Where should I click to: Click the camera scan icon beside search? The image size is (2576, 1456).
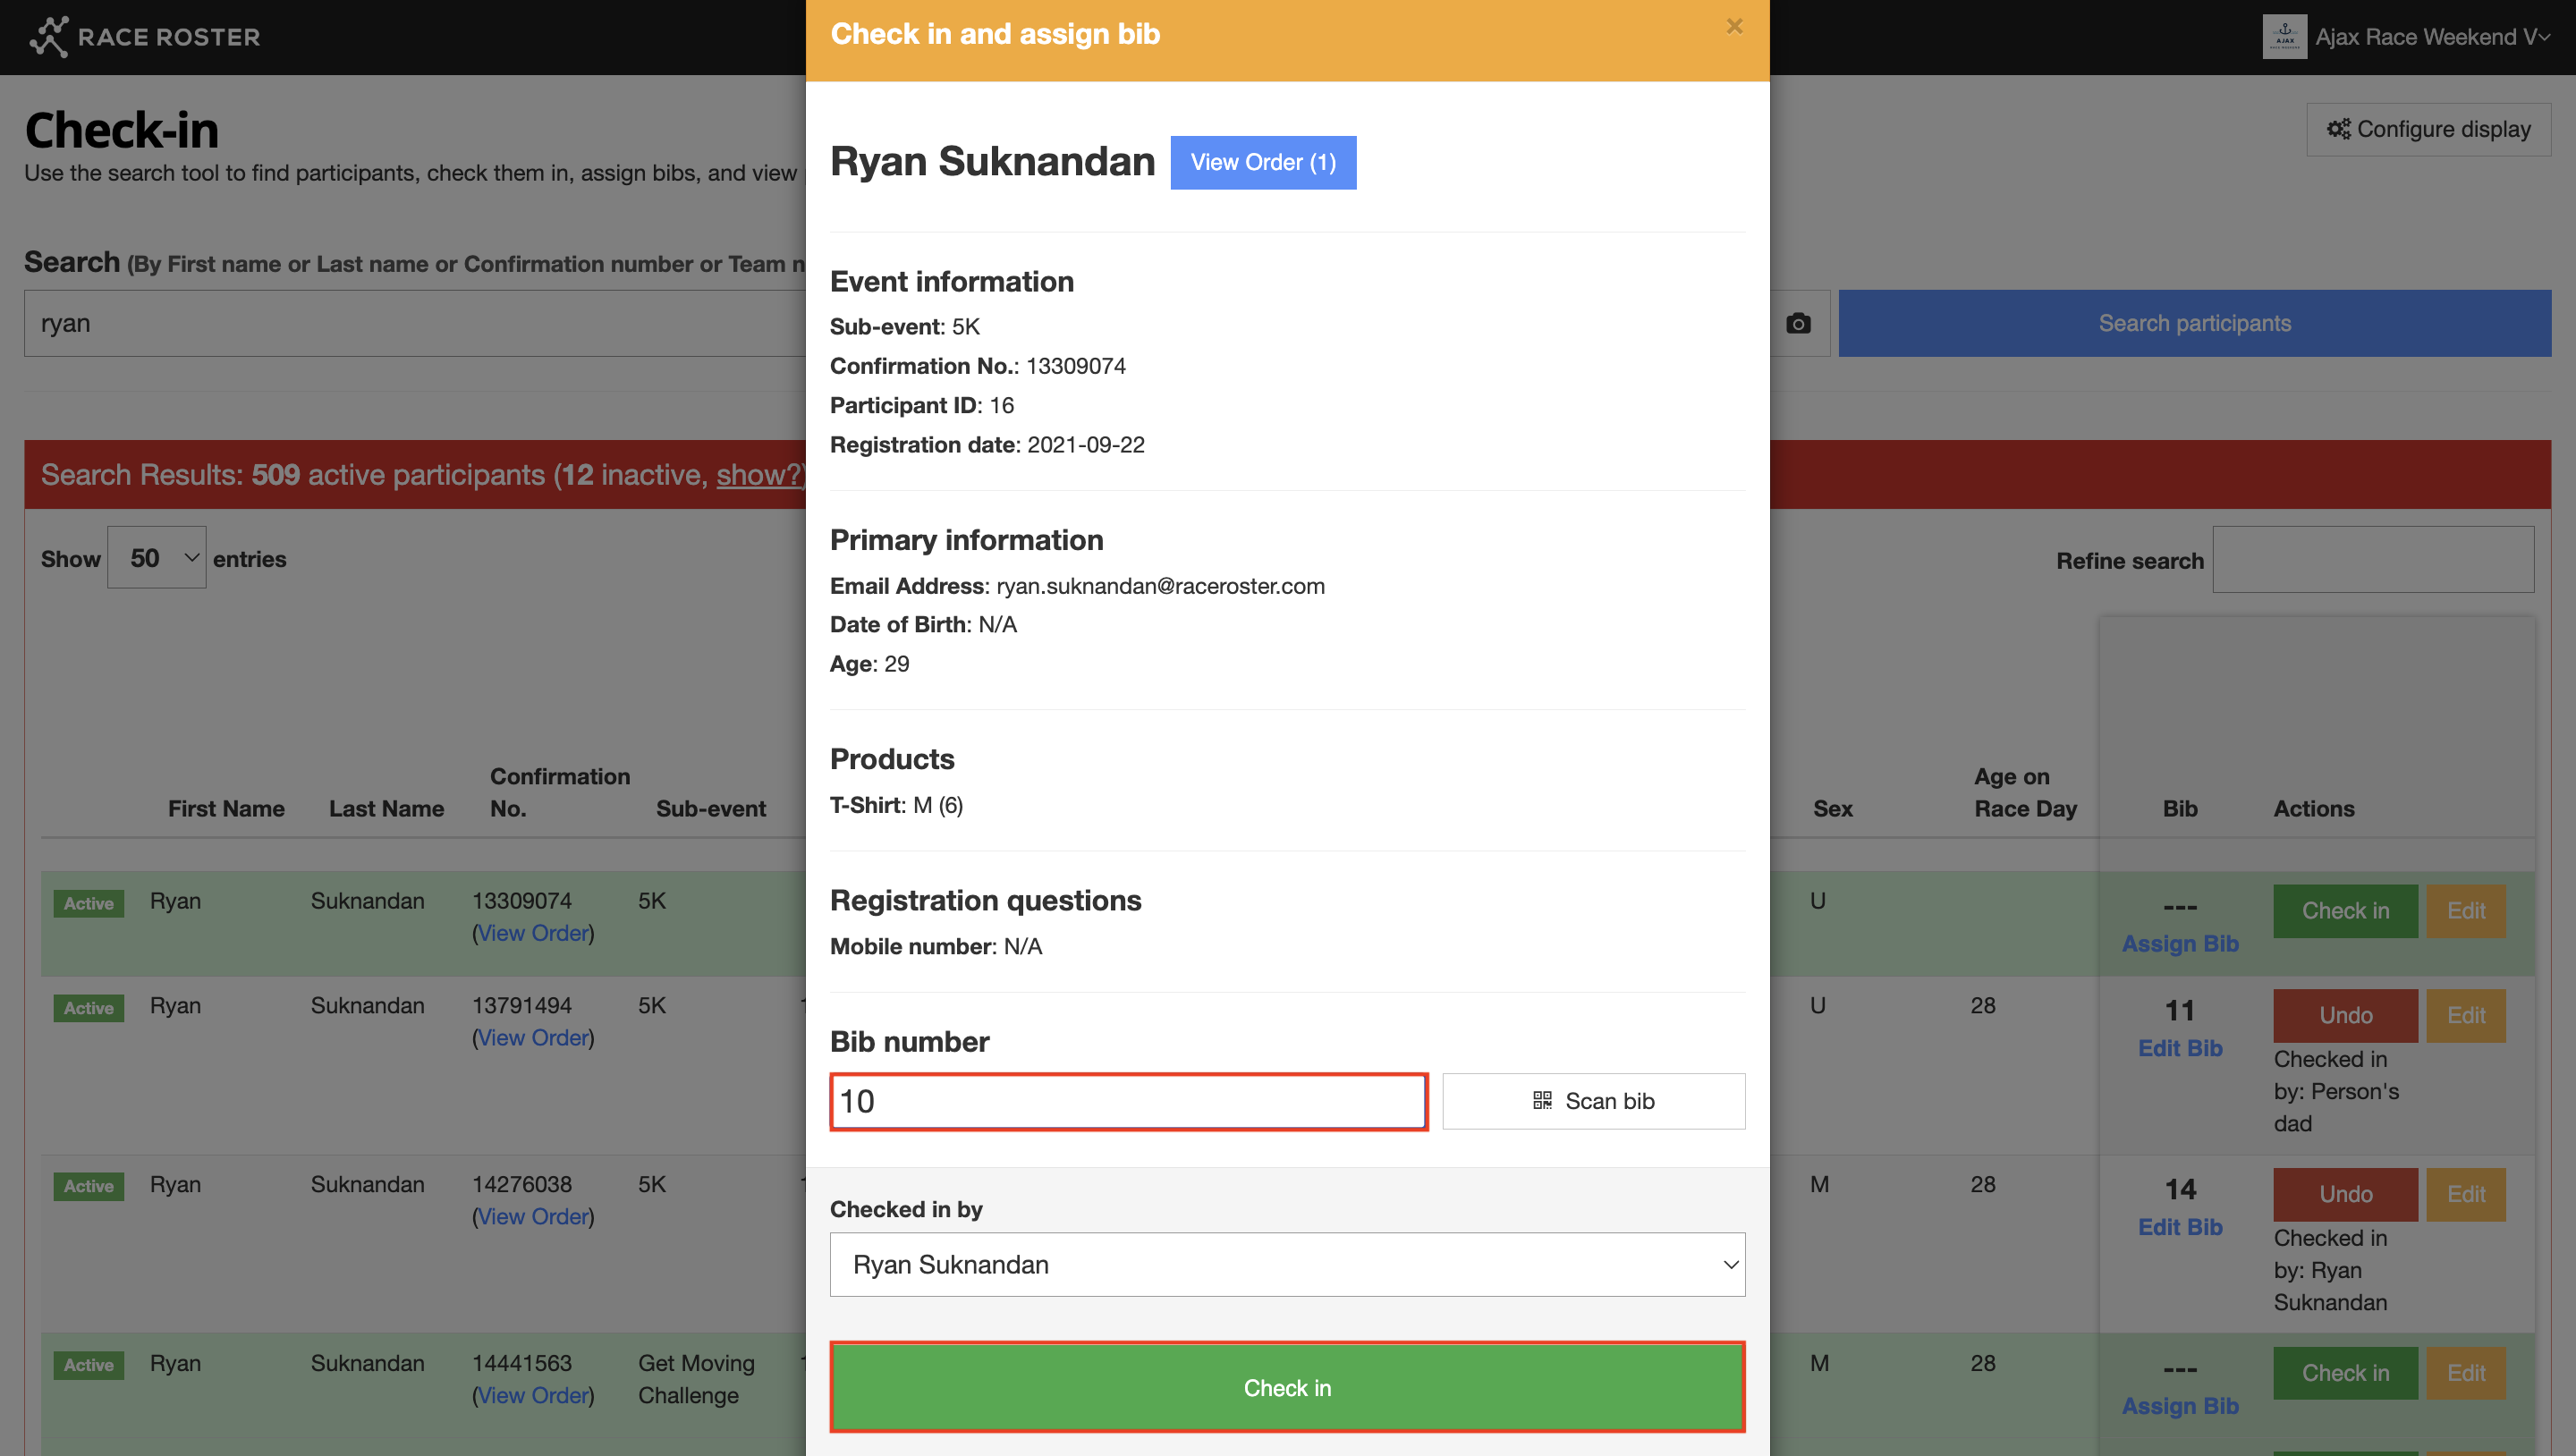coord(1798,323)
